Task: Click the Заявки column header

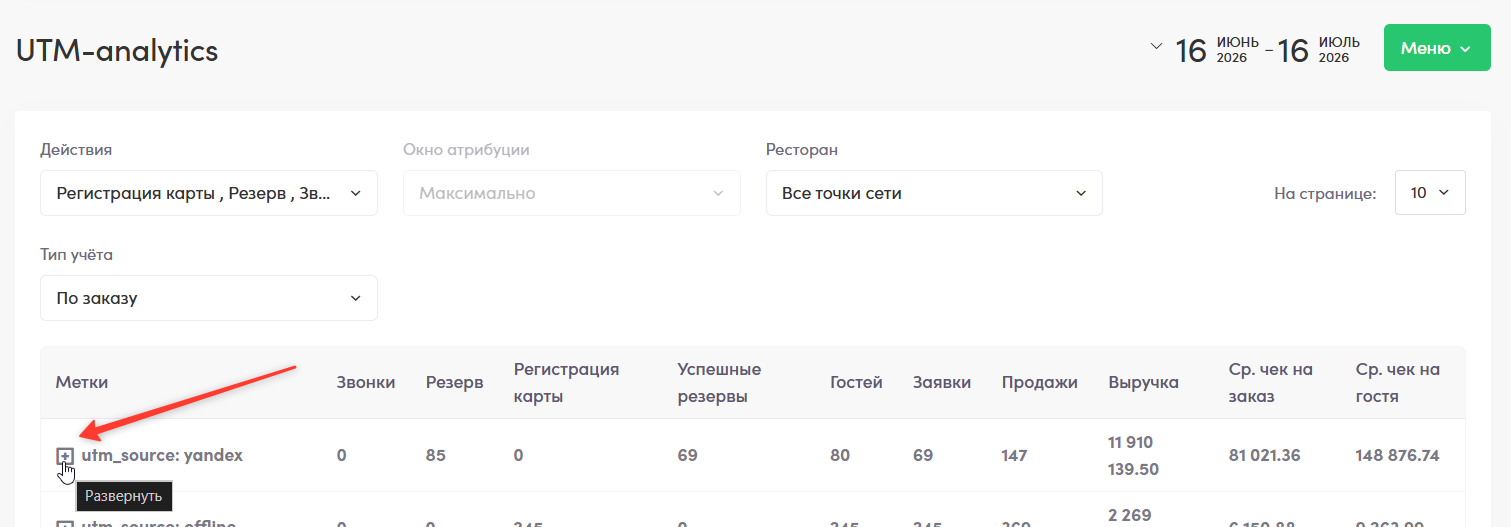Action: [942, 382]
